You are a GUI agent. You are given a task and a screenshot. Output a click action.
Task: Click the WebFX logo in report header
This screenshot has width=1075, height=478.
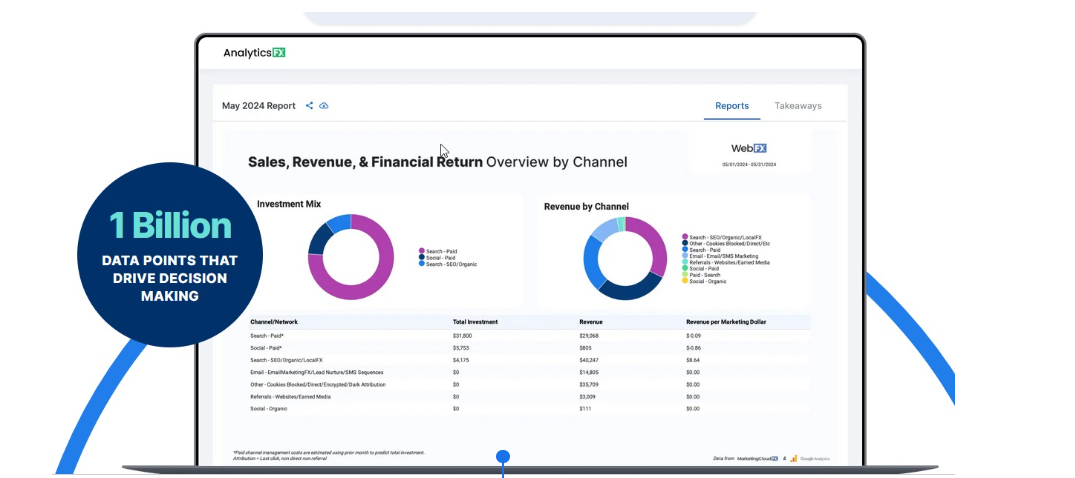749,148
